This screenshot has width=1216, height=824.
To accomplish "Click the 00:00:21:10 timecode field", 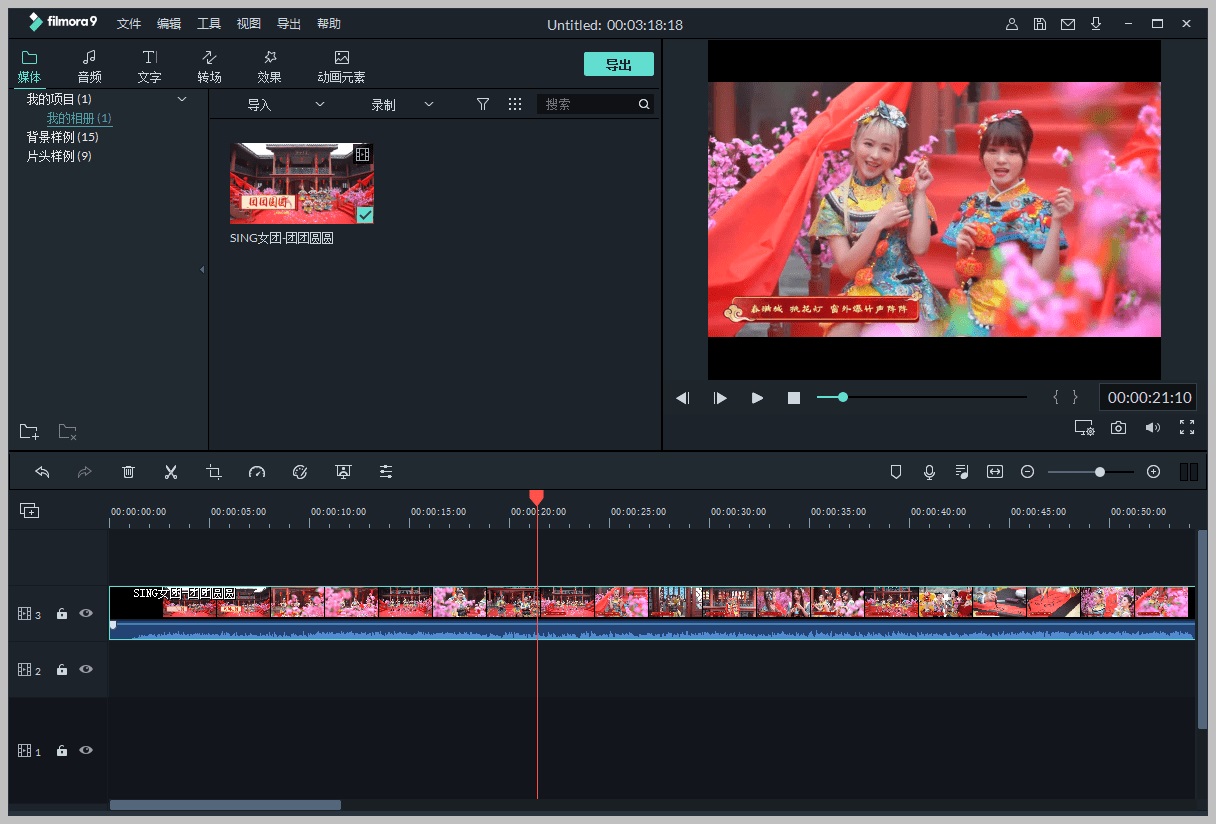I will [1148, 398].
